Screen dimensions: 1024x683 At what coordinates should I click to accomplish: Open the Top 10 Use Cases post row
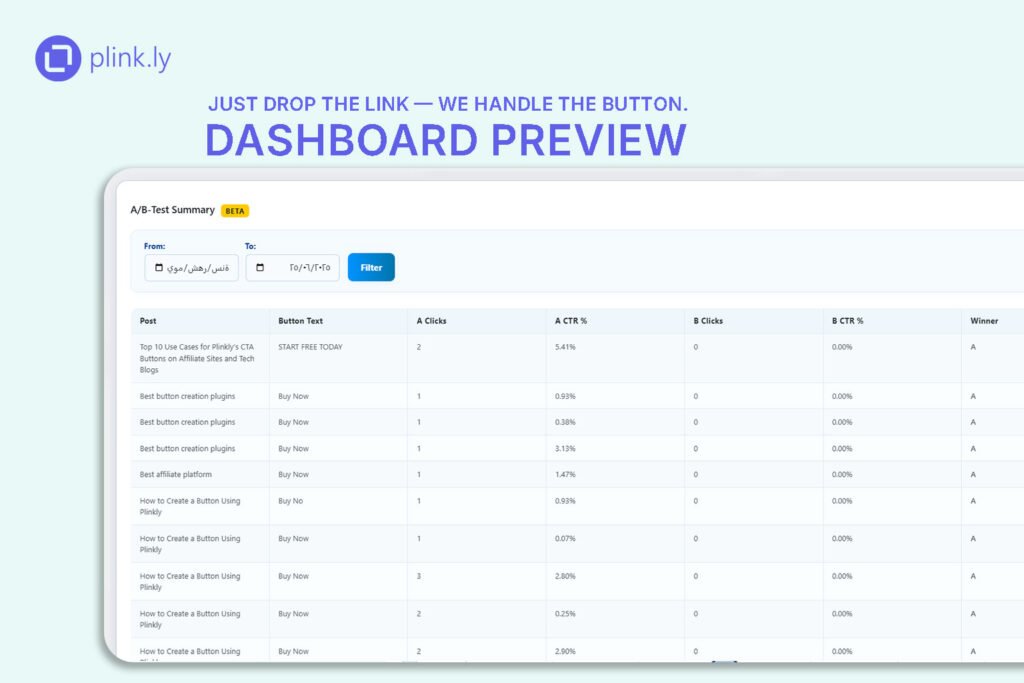tap(198, 358)
